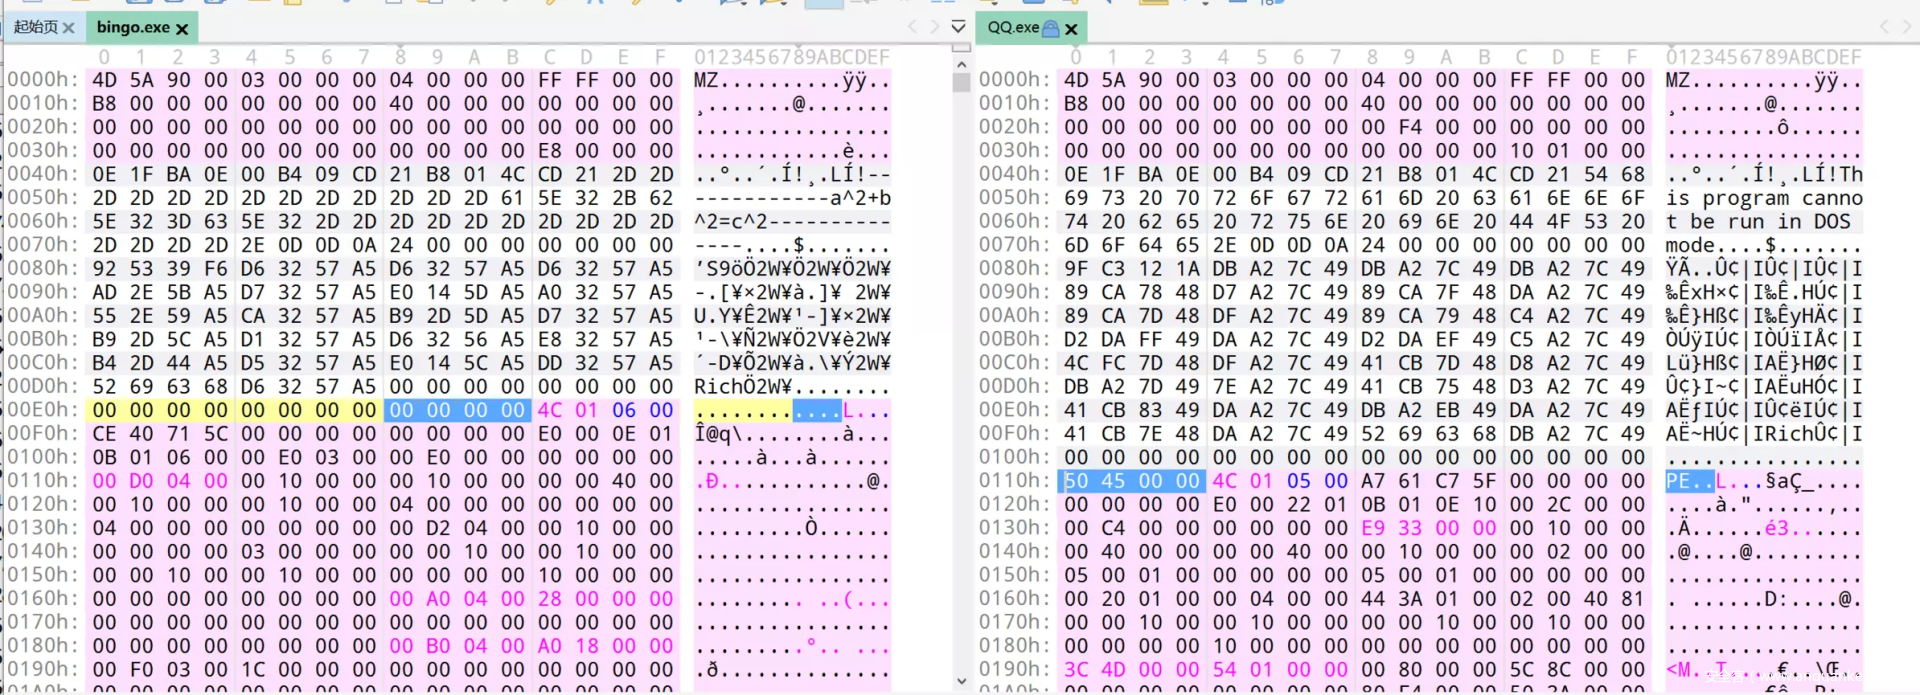The height and width of the screenshot is (695, 1920).
Task: Click magenta '00 D0 04 00' bytes in bingo.exe
Action: click(160, 481)
